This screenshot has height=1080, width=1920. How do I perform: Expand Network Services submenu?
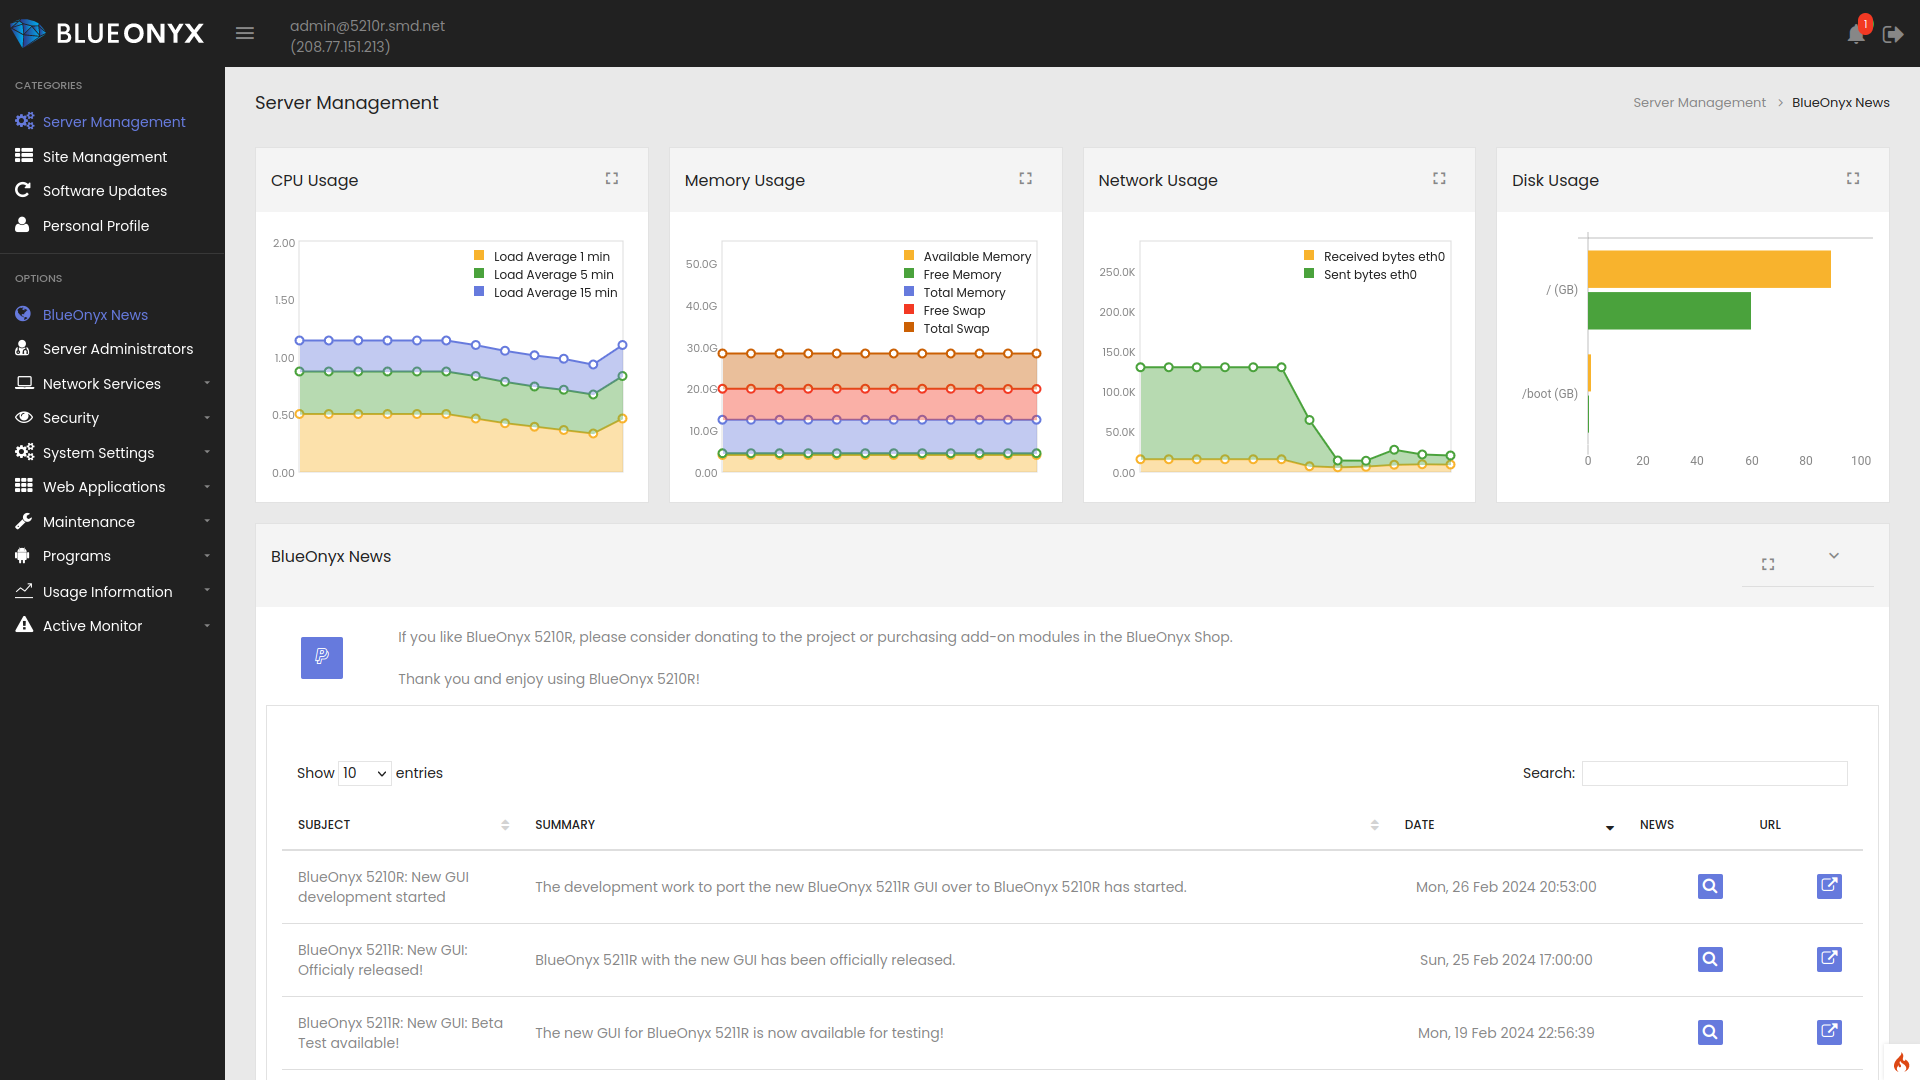coord(112,384)
